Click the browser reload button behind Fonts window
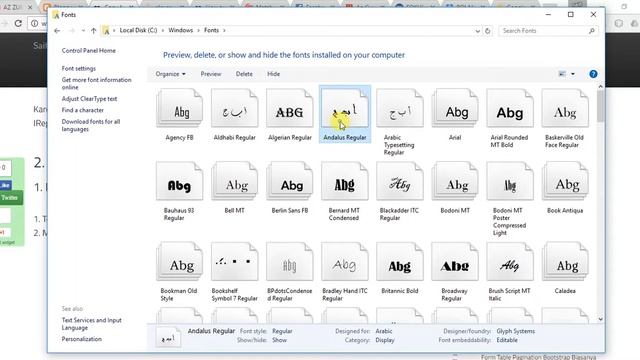The width and height of the screenshot is (640, 360). tap(18, 23)
